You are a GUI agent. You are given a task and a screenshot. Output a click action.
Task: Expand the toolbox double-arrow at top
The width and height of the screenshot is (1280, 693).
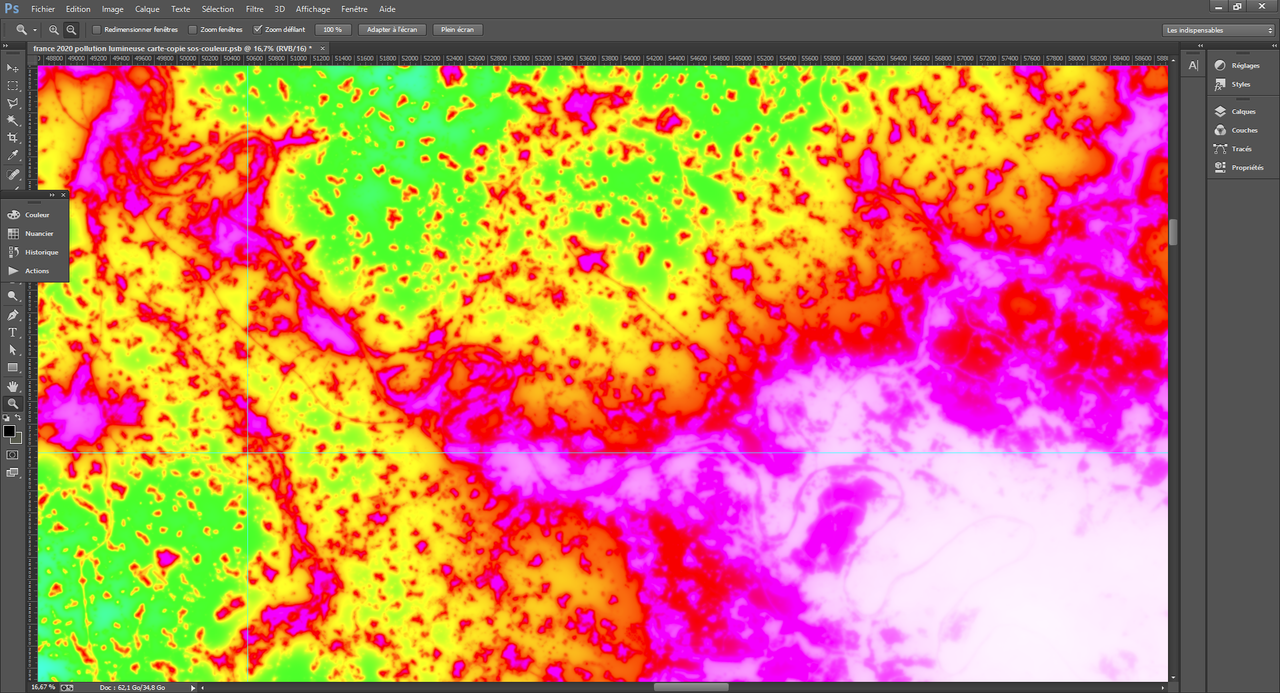tap(7, 46)
